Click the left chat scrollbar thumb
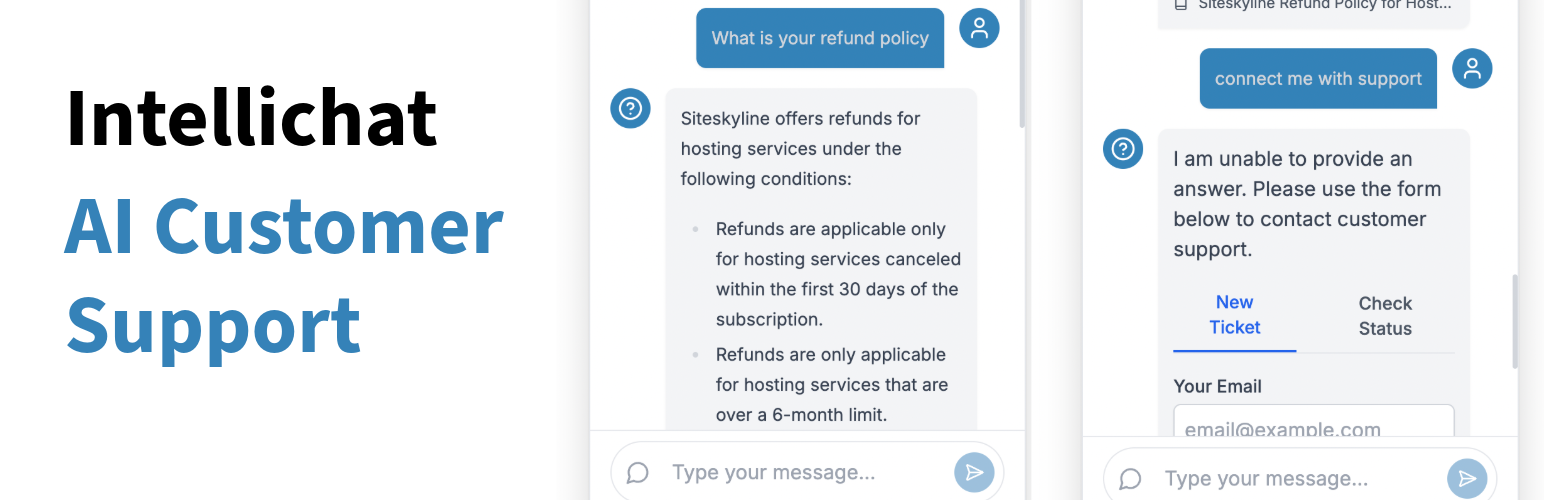 (x=1022, y=60)
